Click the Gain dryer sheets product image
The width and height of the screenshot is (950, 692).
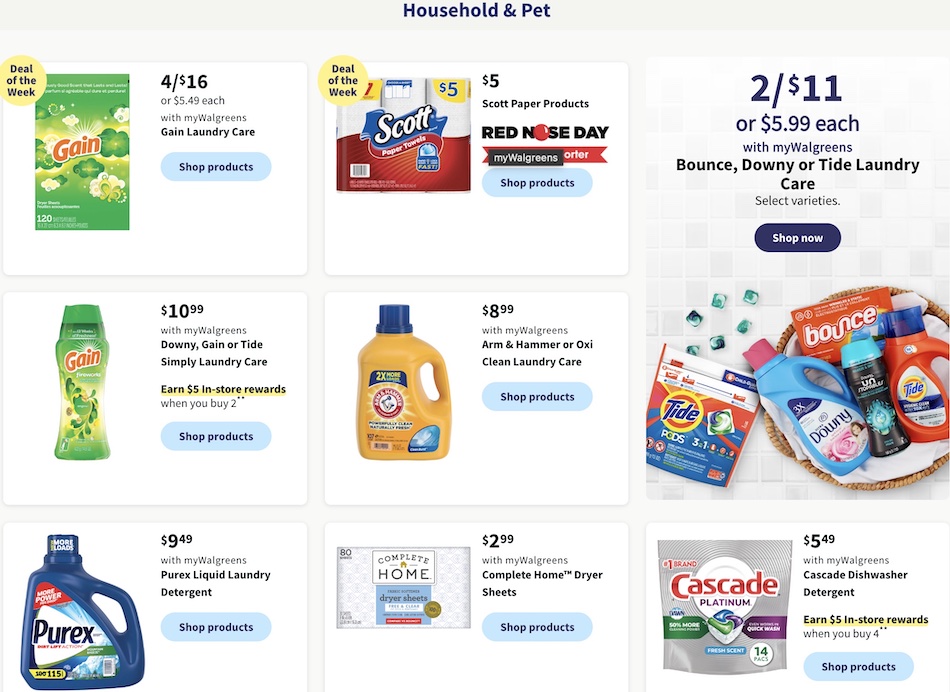click(x=82, y=152)
